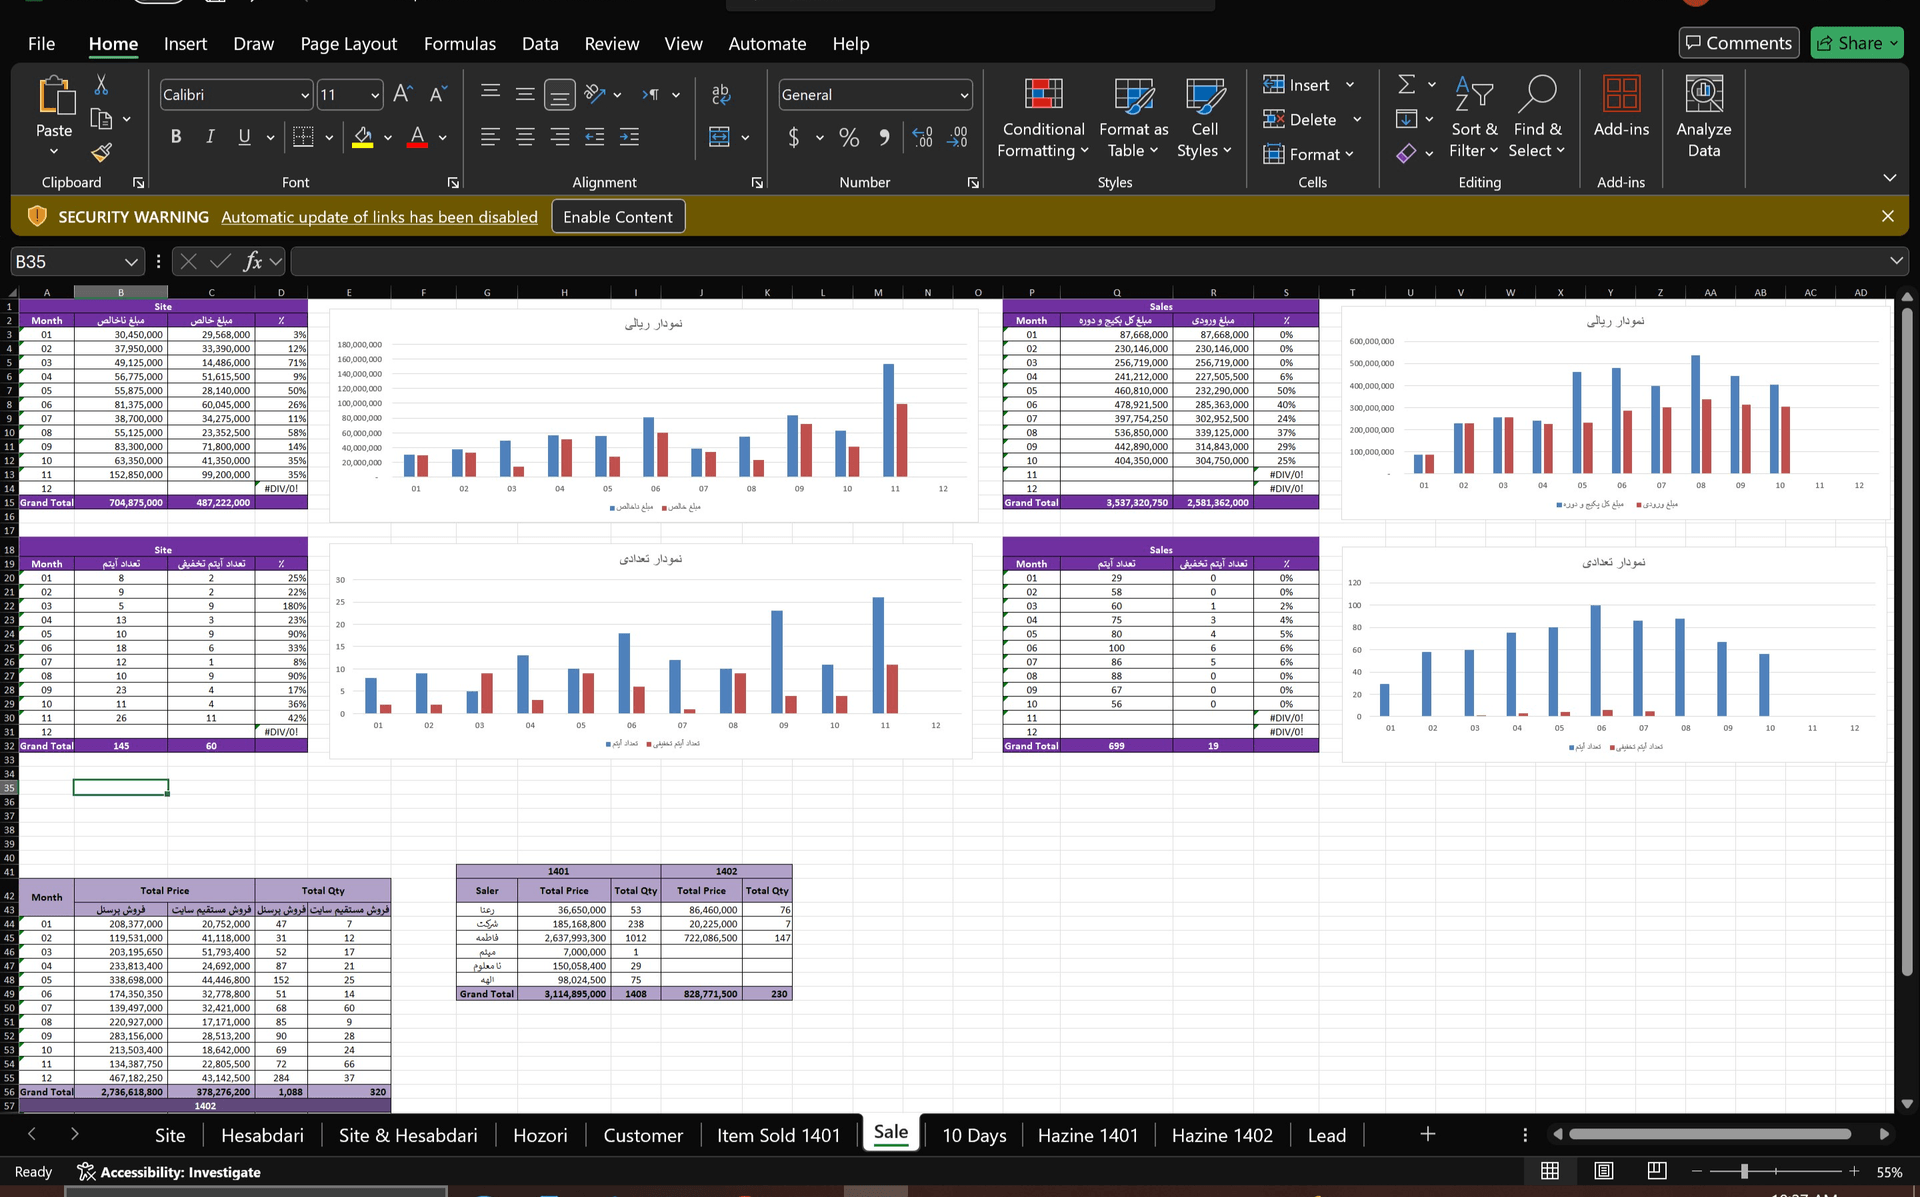Image resolution: width=1920 pixels, height=1197 pixels.
Task: Toggle Underline formatting
Action: click(x=244, y=137)
